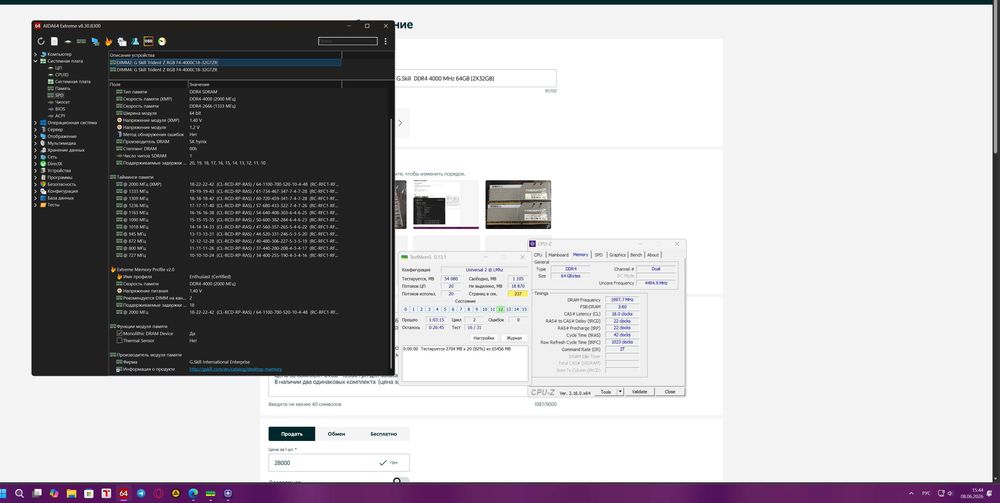The width and height of the screenshot is (1000, 503).
Task: Toggle the Thermal Sensor checkbox
Action: [119, 340]
